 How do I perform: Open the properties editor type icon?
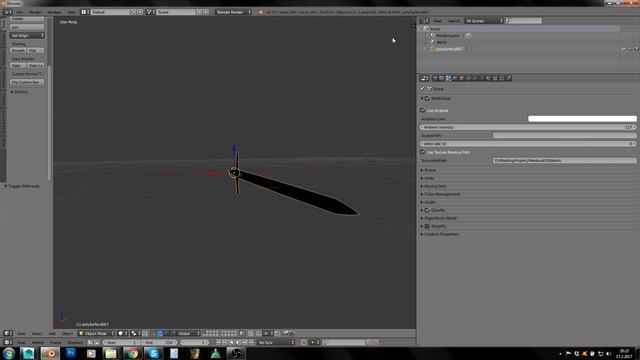pos(424,78)
